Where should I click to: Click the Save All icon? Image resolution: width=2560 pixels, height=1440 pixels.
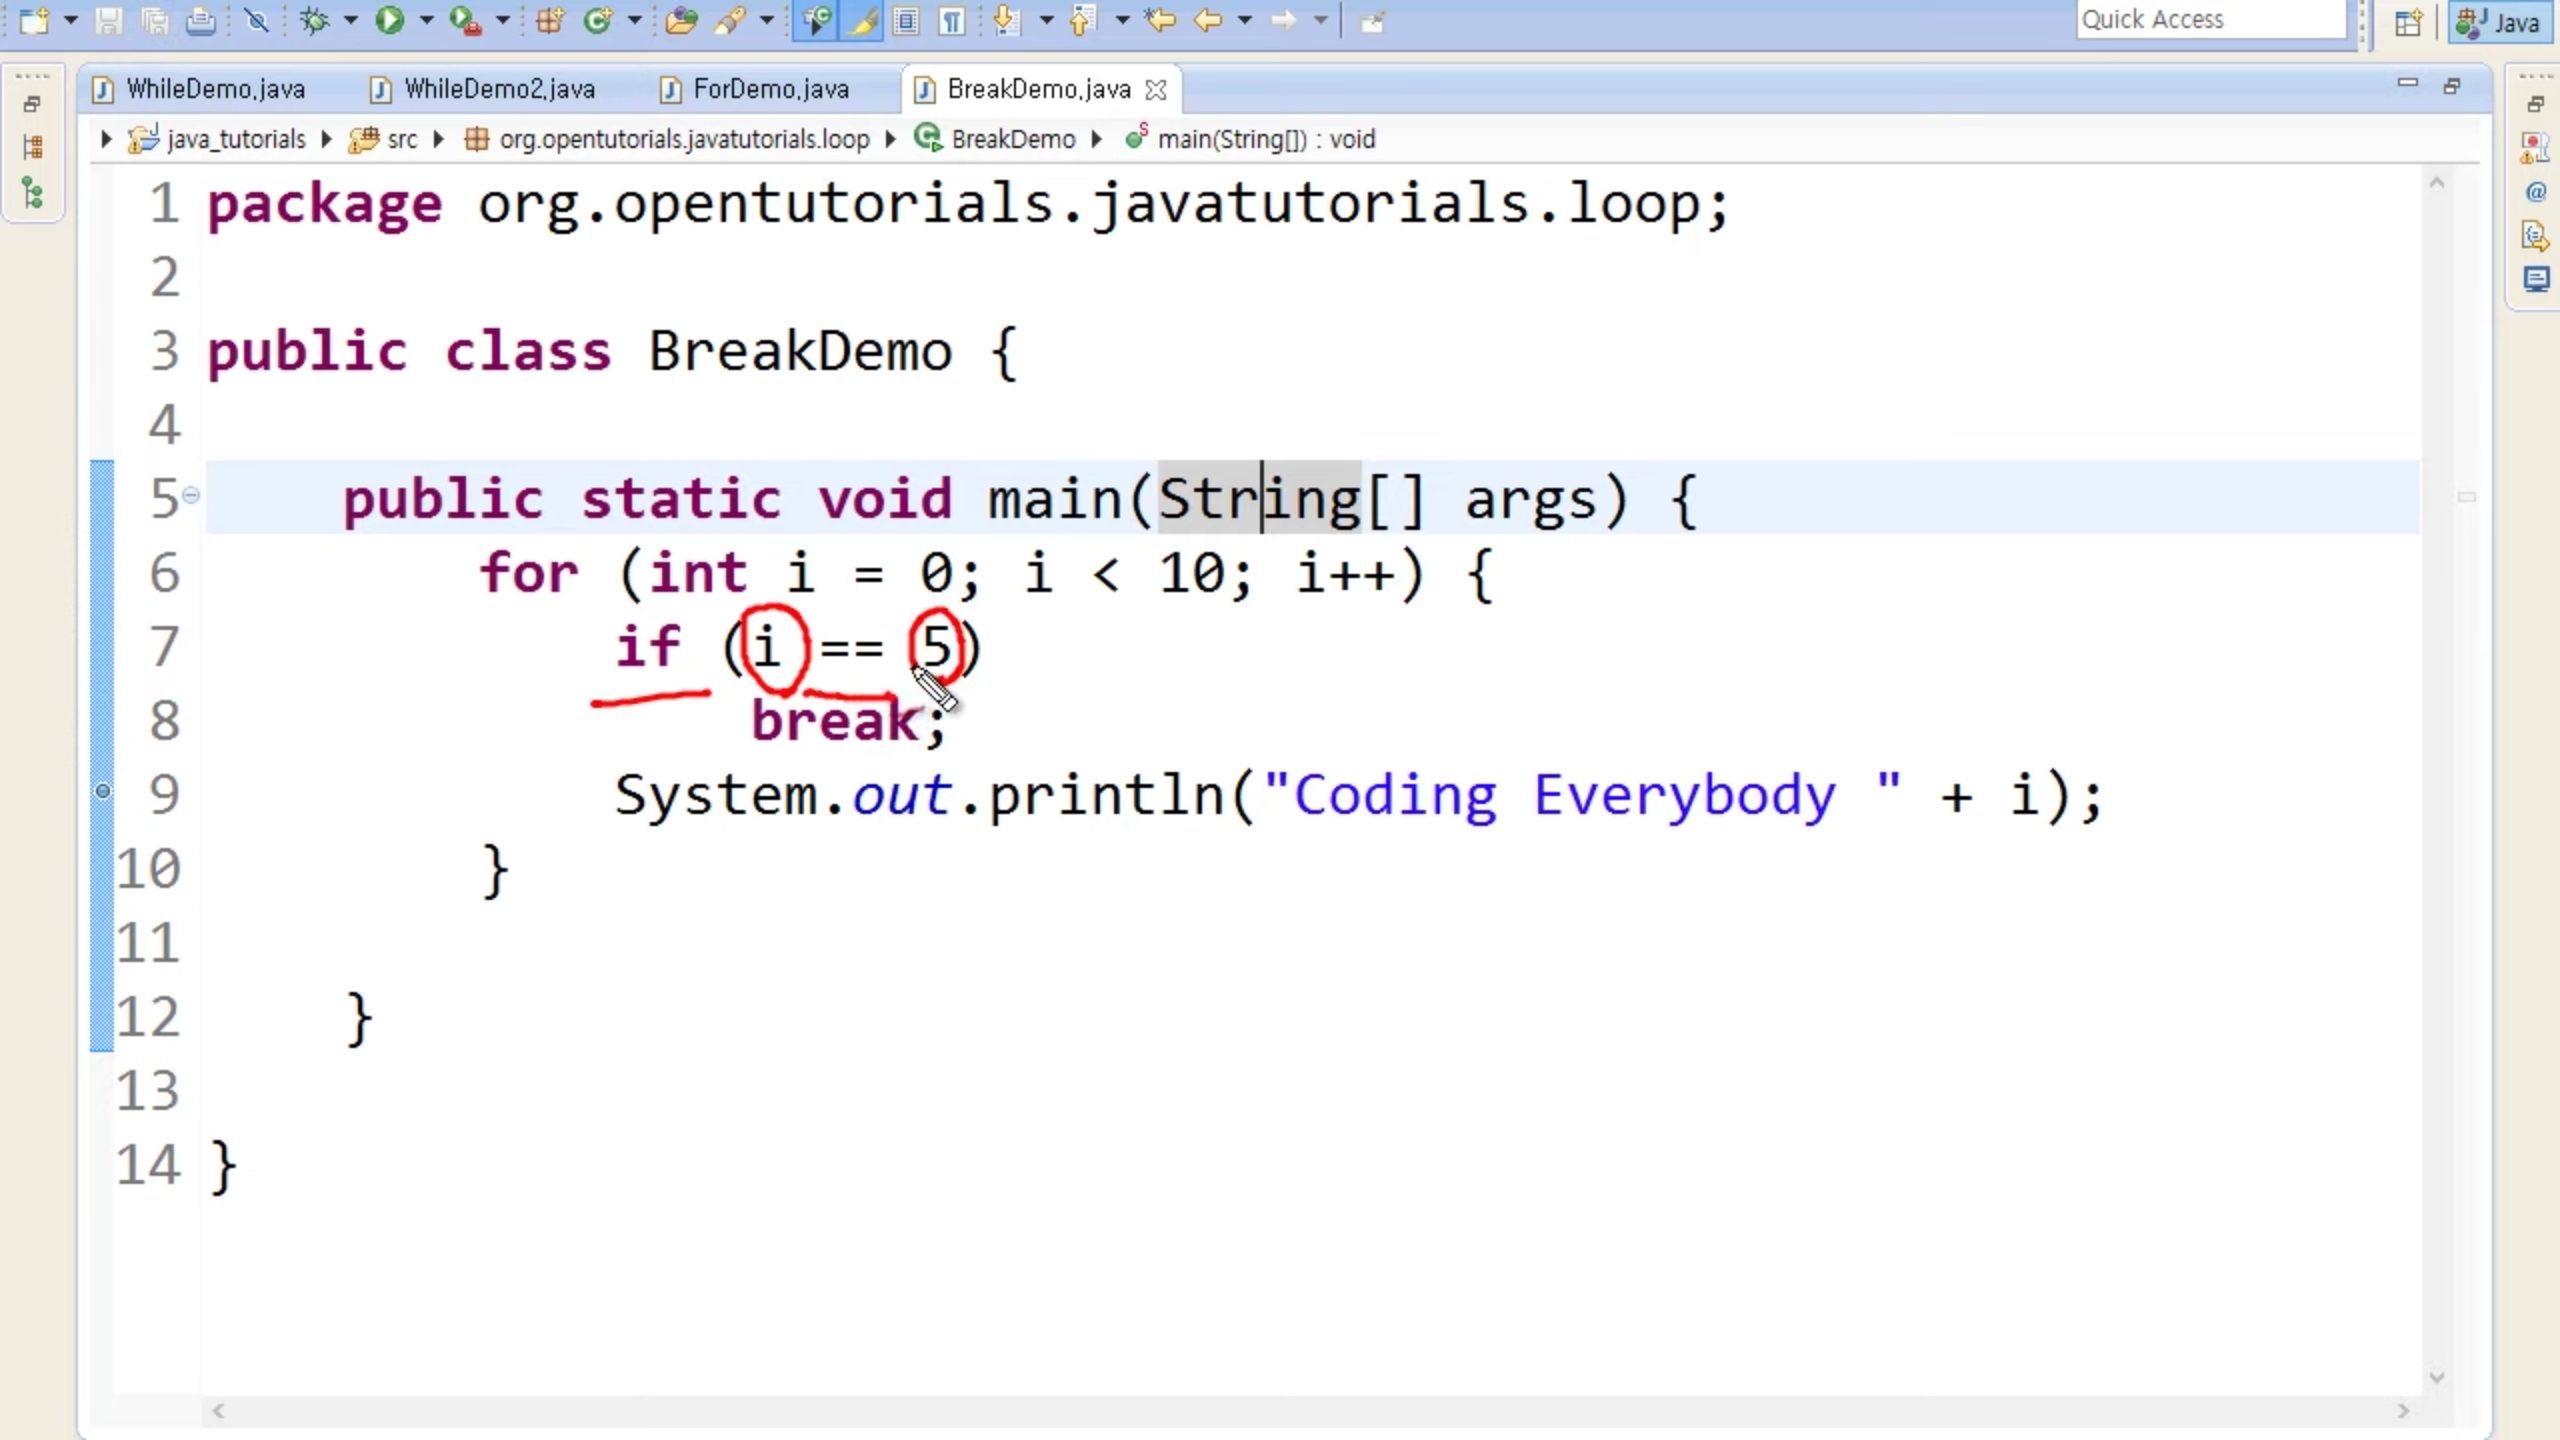pyautogui.click(x=155, y=20)
